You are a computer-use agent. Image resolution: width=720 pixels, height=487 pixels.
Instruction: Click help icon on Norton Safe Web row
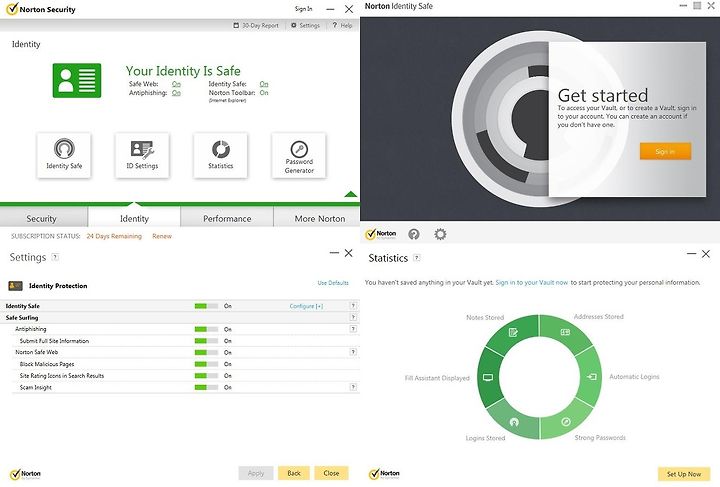[x=353, y=352]
